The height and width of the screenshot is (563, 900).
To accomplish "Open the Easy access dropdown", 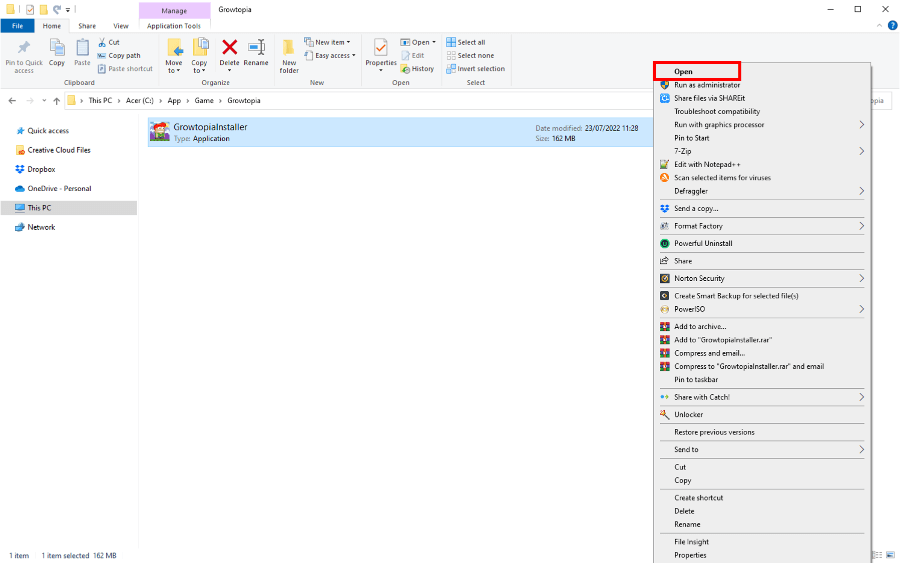I will (x=330, y=56).
